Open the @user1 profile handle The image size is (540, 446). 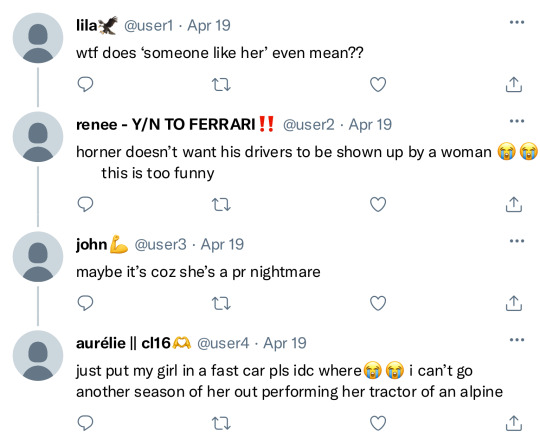point(148,26)
